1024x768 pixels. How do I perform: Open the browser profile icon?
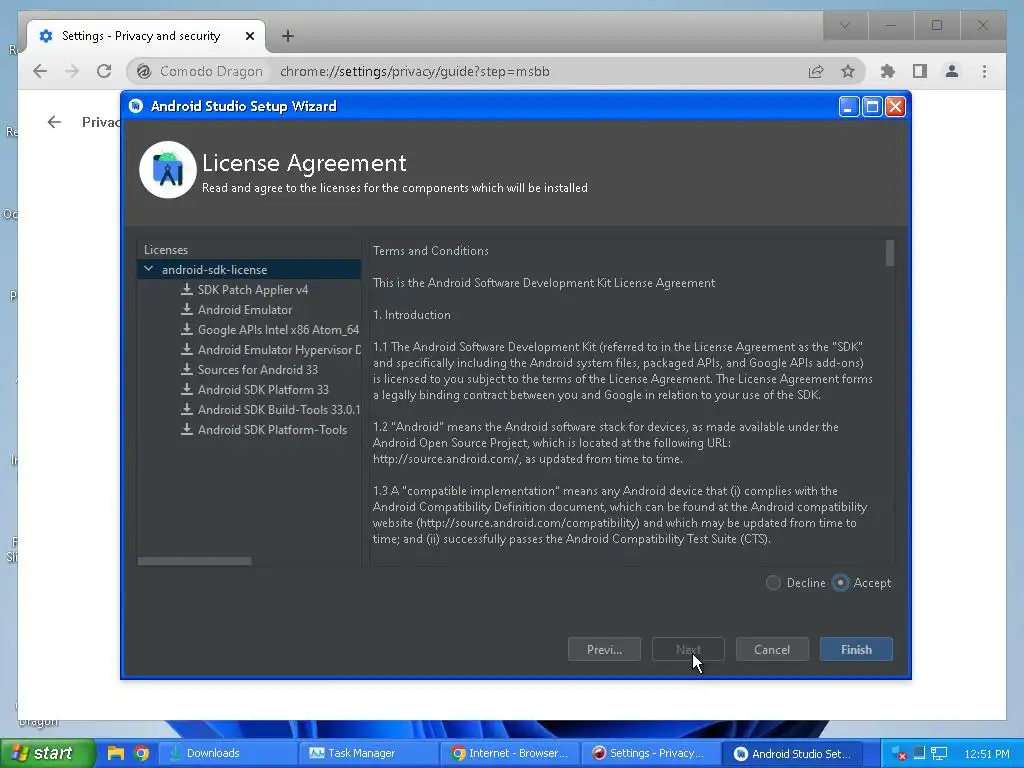click(x=952, y=71)
